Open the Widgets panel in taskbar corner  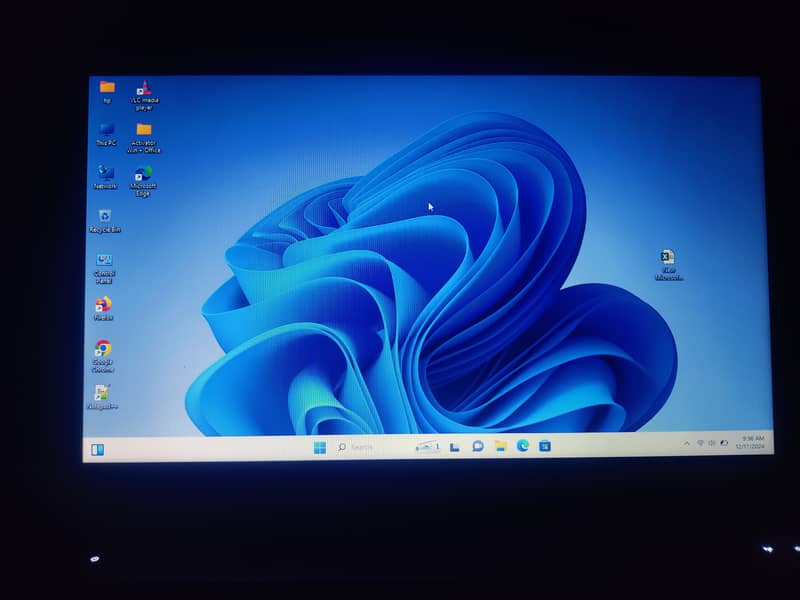pos(97,450)
